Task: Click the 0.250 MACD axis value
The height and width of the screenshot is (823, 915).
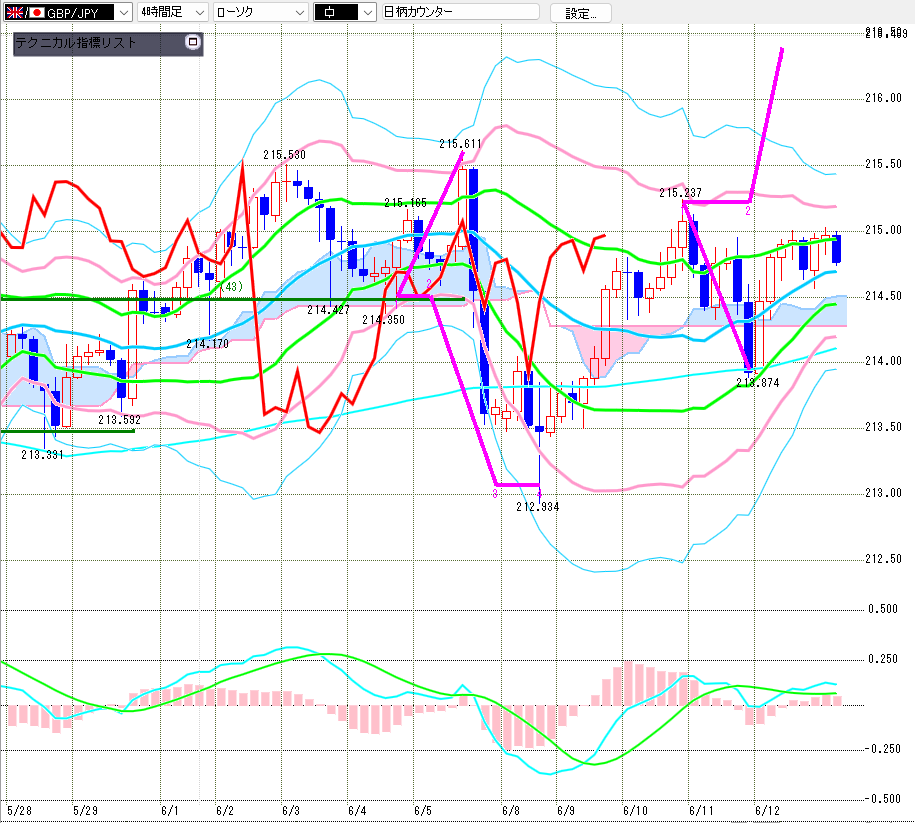Action: point(883,660)
